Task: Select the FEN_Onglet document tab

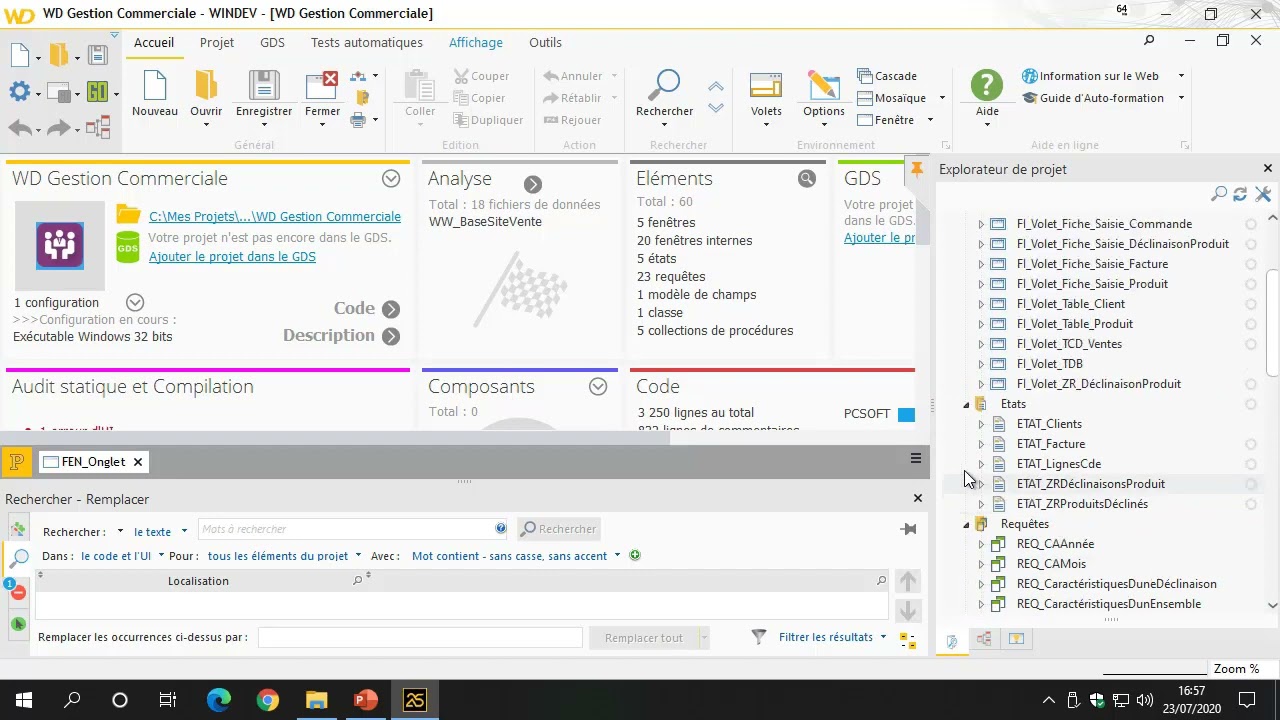Action: coord(93,461)
